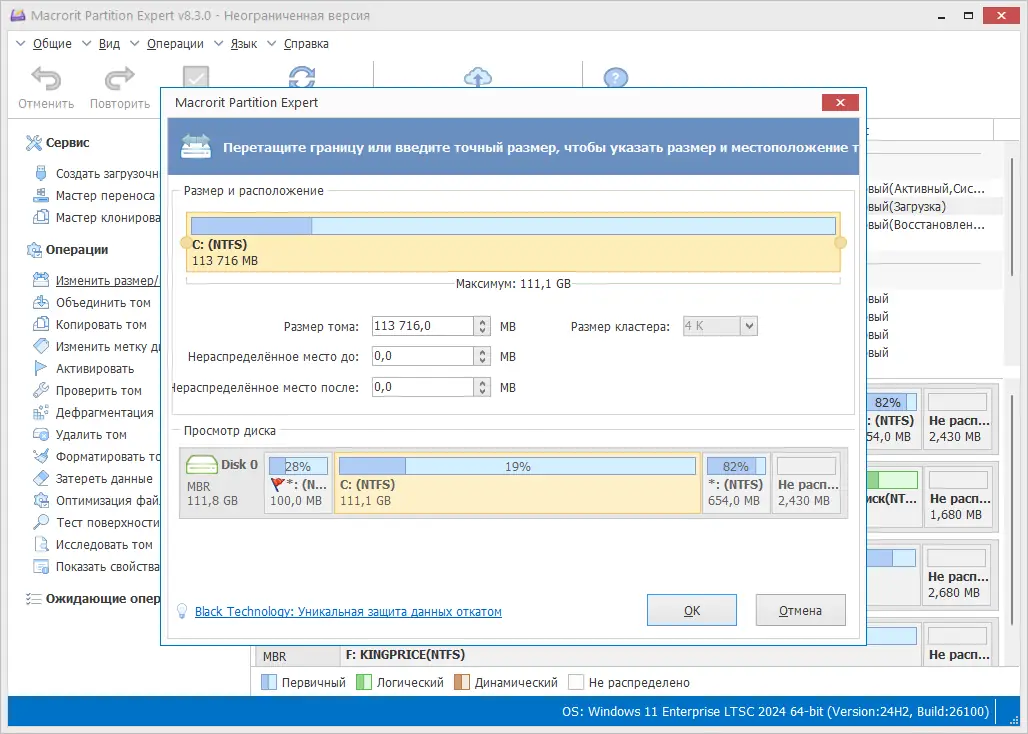
Task: Click the Логический legend color swatch
Action: [x=364, y=682]
